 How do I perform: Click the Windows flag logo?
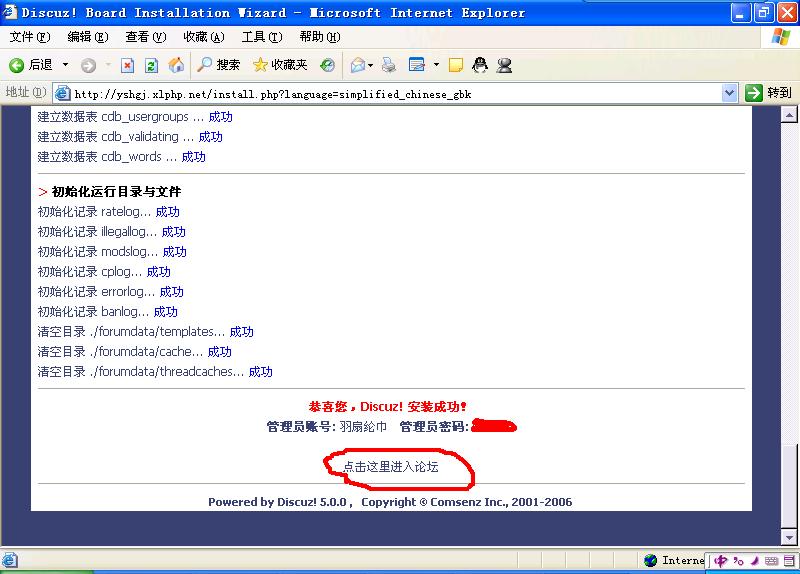coord(781,37)
